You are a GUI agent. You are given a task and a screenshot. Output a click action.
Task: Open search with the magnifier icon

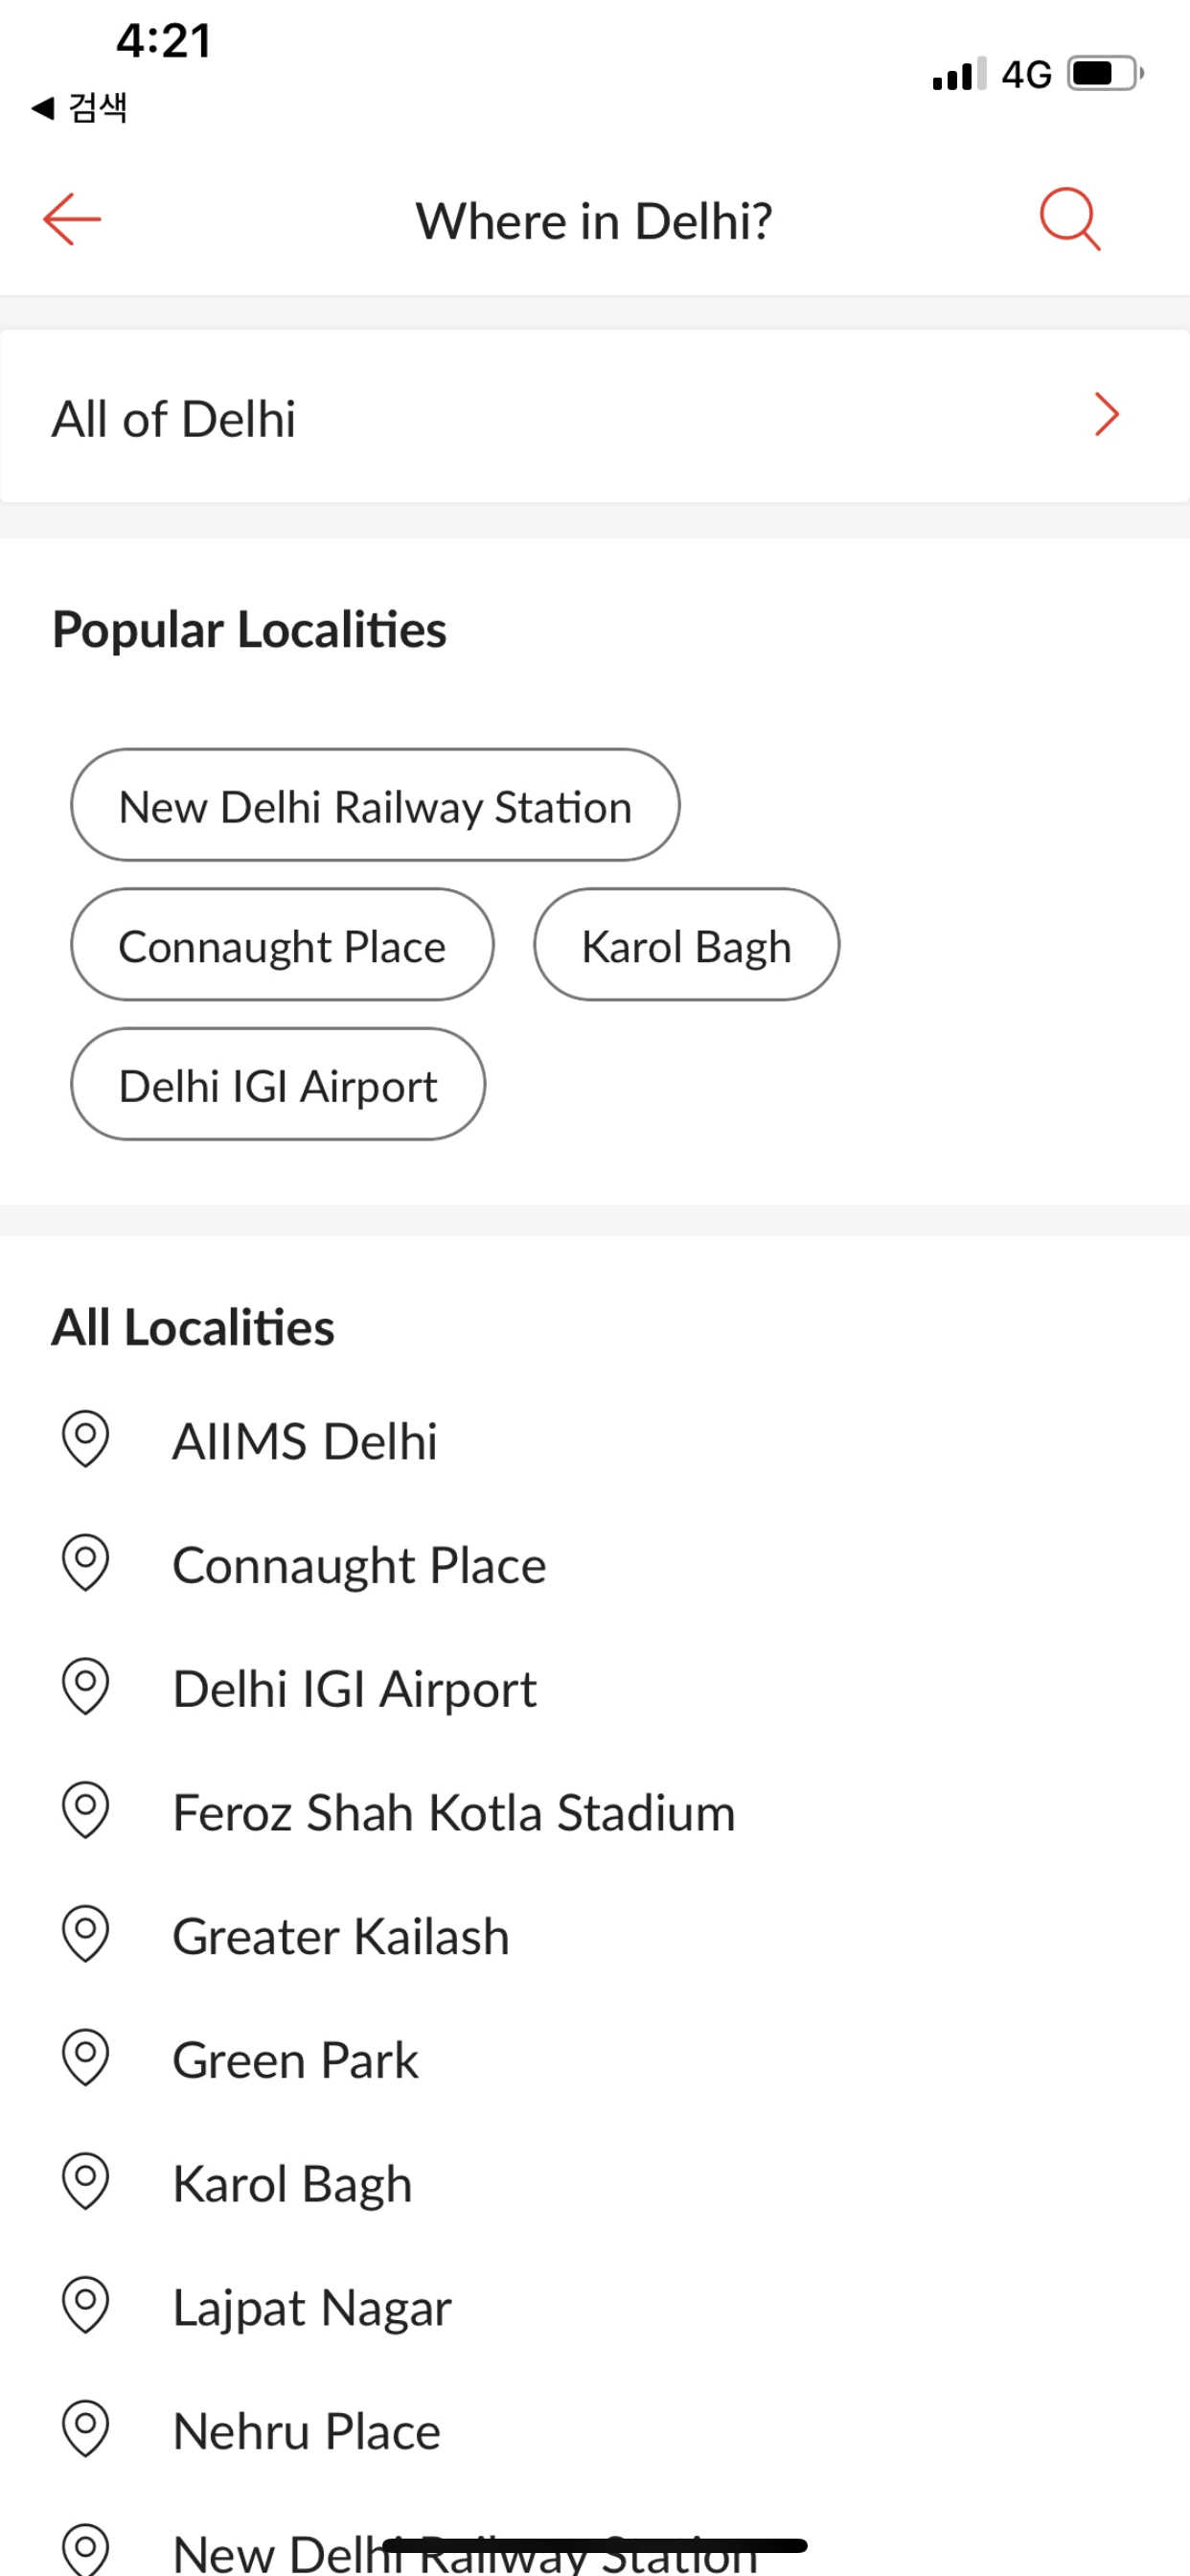(1069, 218)
